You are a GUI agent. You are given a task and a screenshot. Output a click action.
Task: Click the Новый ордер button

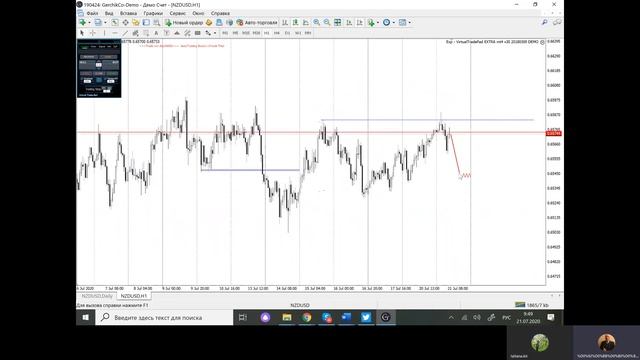pyautogui.click(x=184, y=22)
